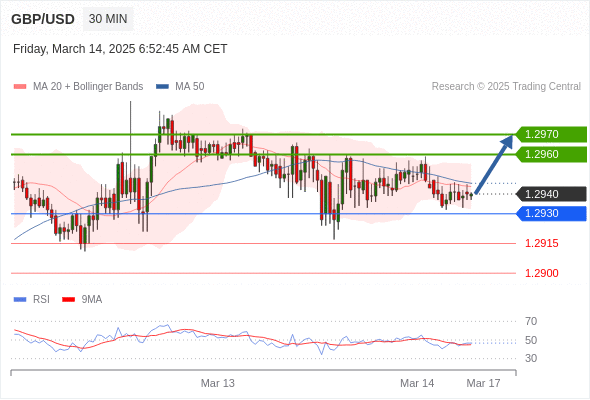Click the MA 50 blue legend swatch

click(x=163, y=87)
